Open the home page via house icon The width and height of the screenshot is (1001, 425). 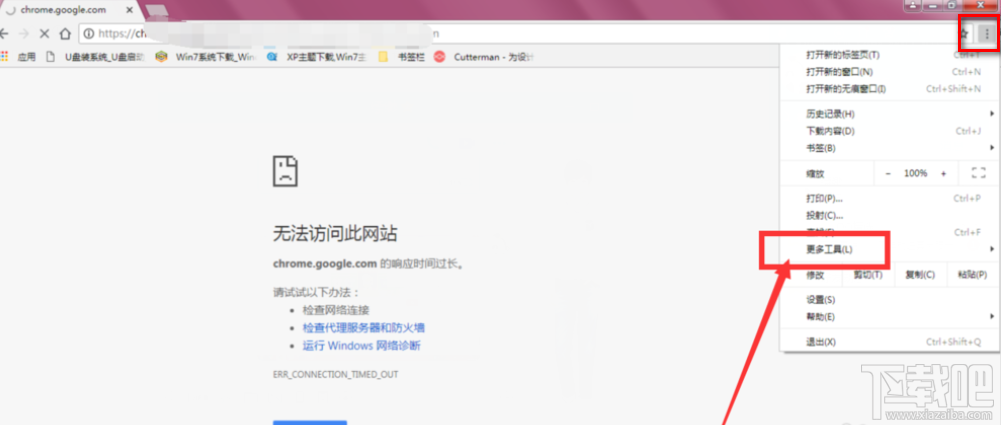[x=65, y=33]
